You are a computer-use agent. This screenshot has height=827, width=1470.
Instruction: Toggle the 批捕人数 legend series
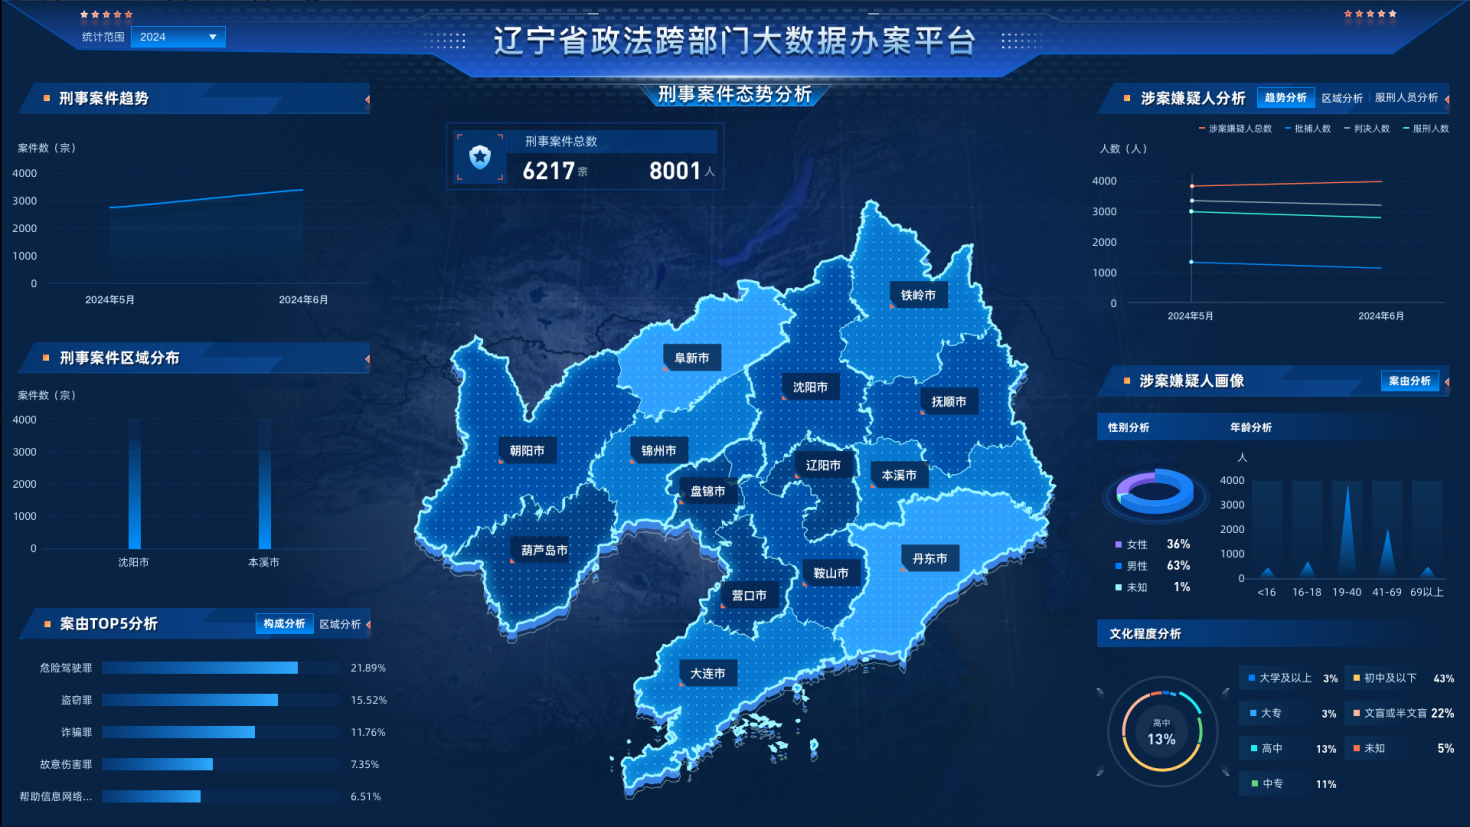(1308, 129)
